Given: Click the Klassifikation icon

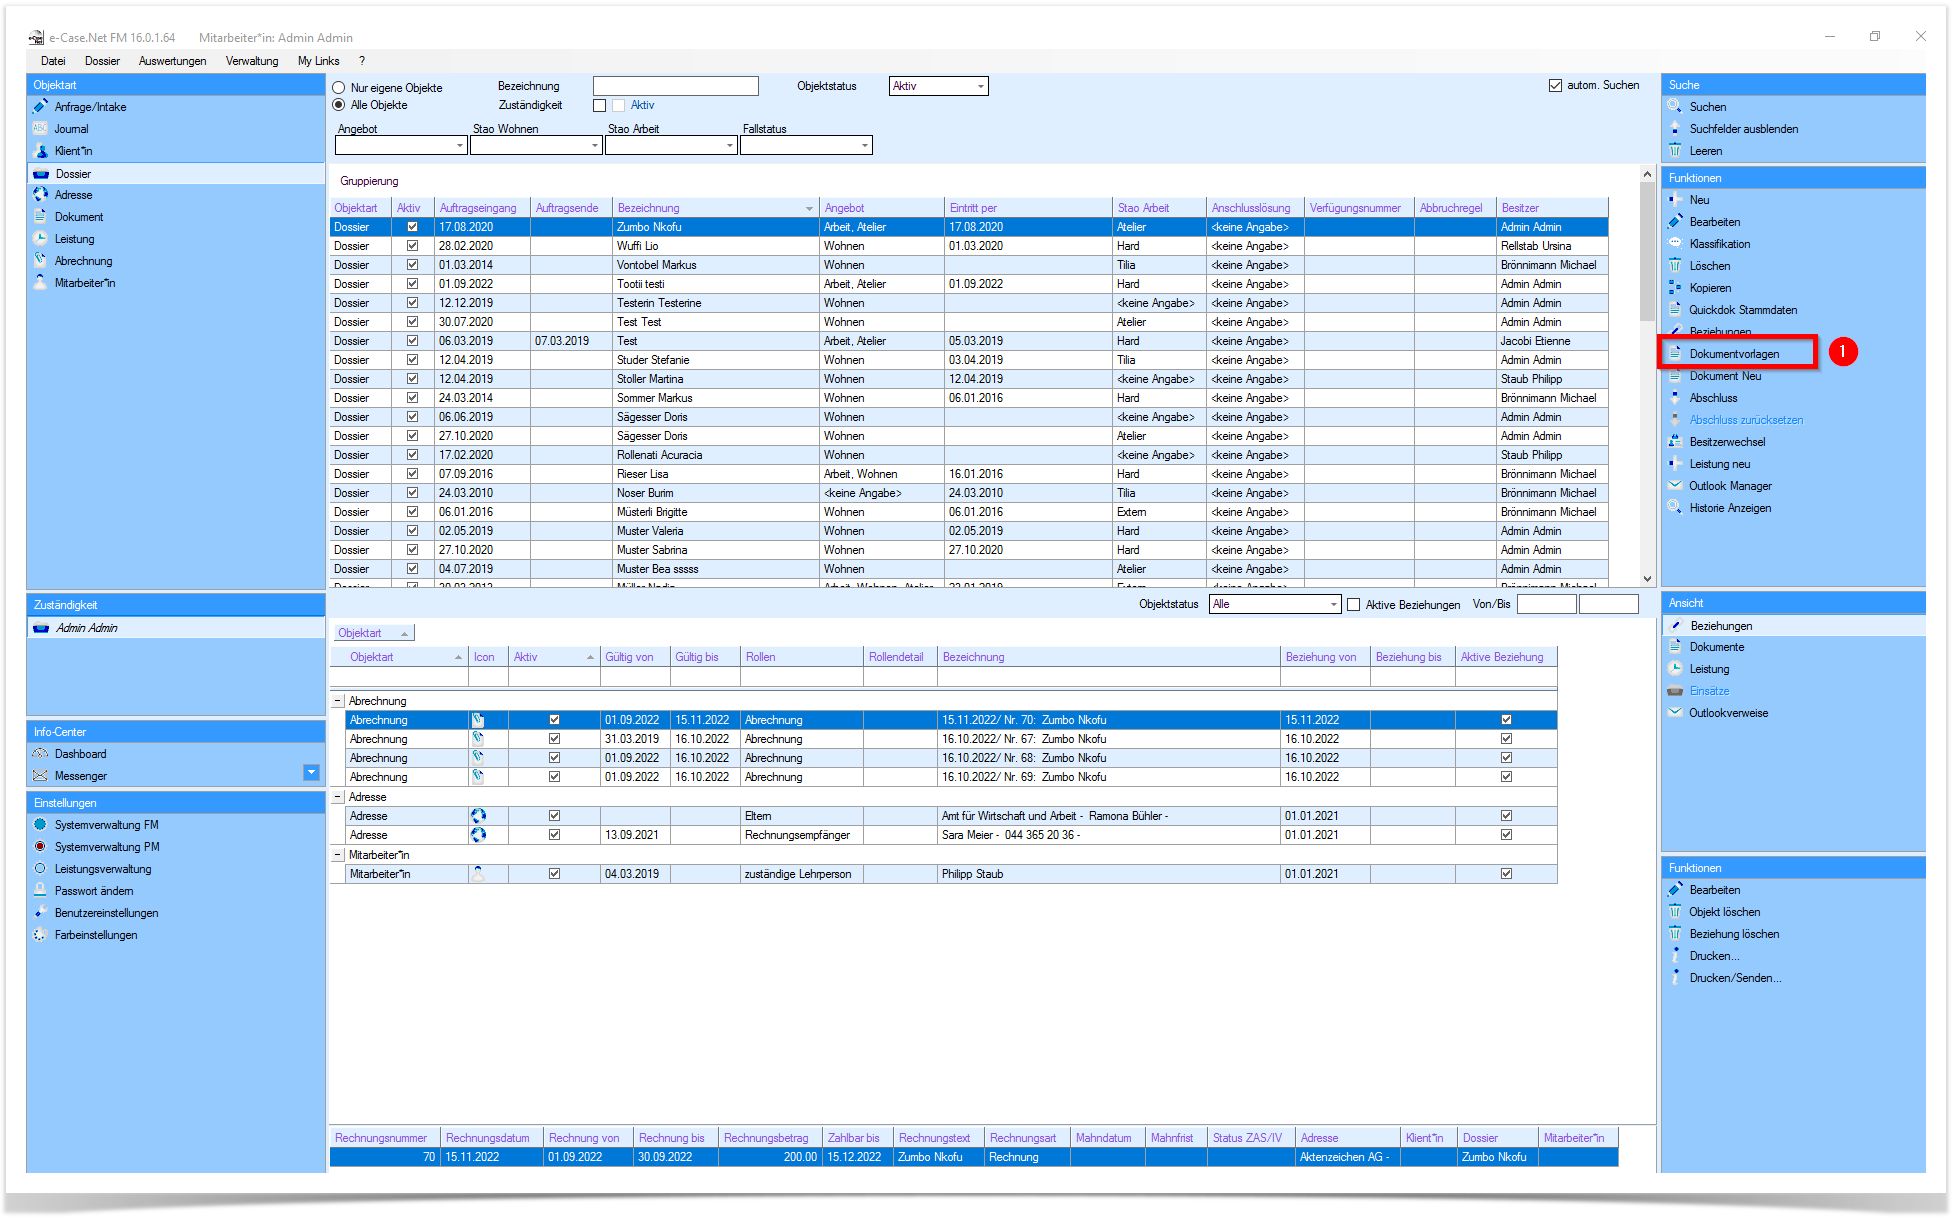Looking at the screenshot, I should [x=1675, y=243].
